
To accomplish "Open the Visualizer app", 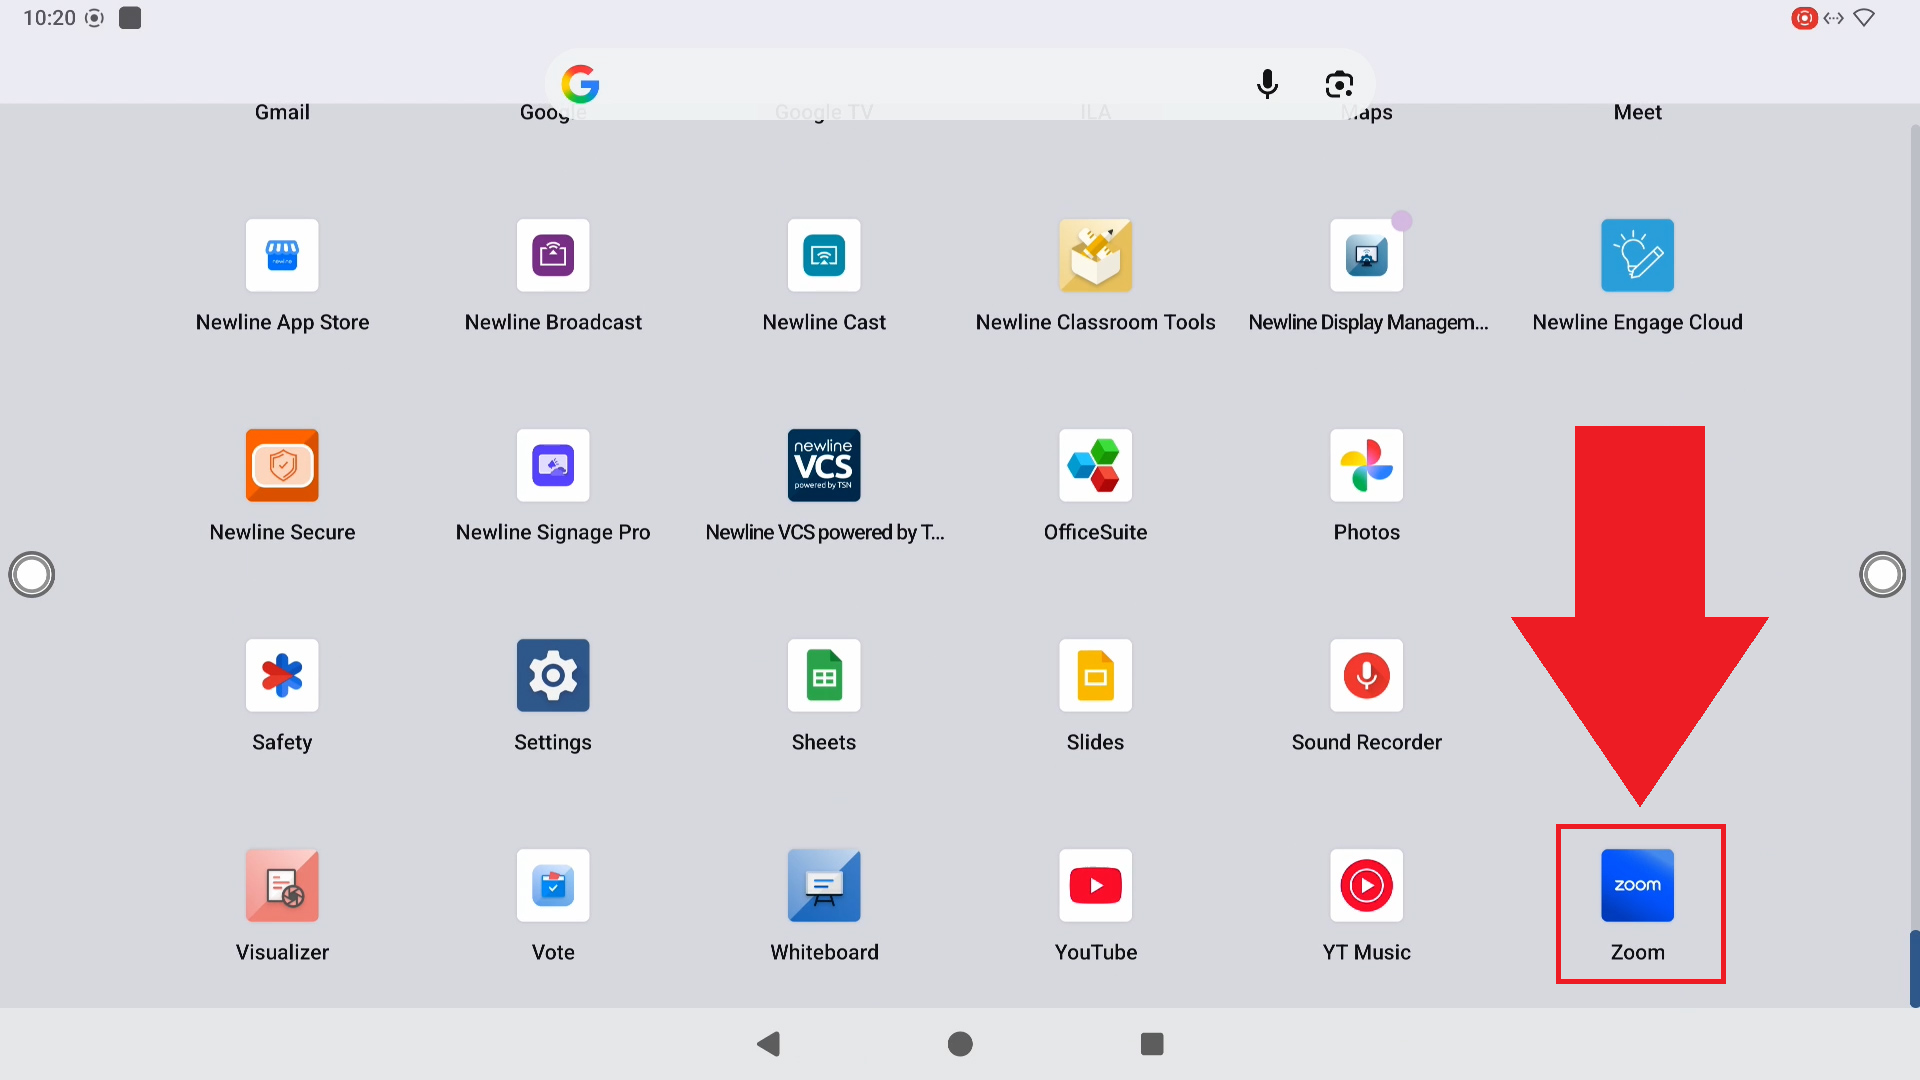I will pyautogui.click(x=282, y=886).
